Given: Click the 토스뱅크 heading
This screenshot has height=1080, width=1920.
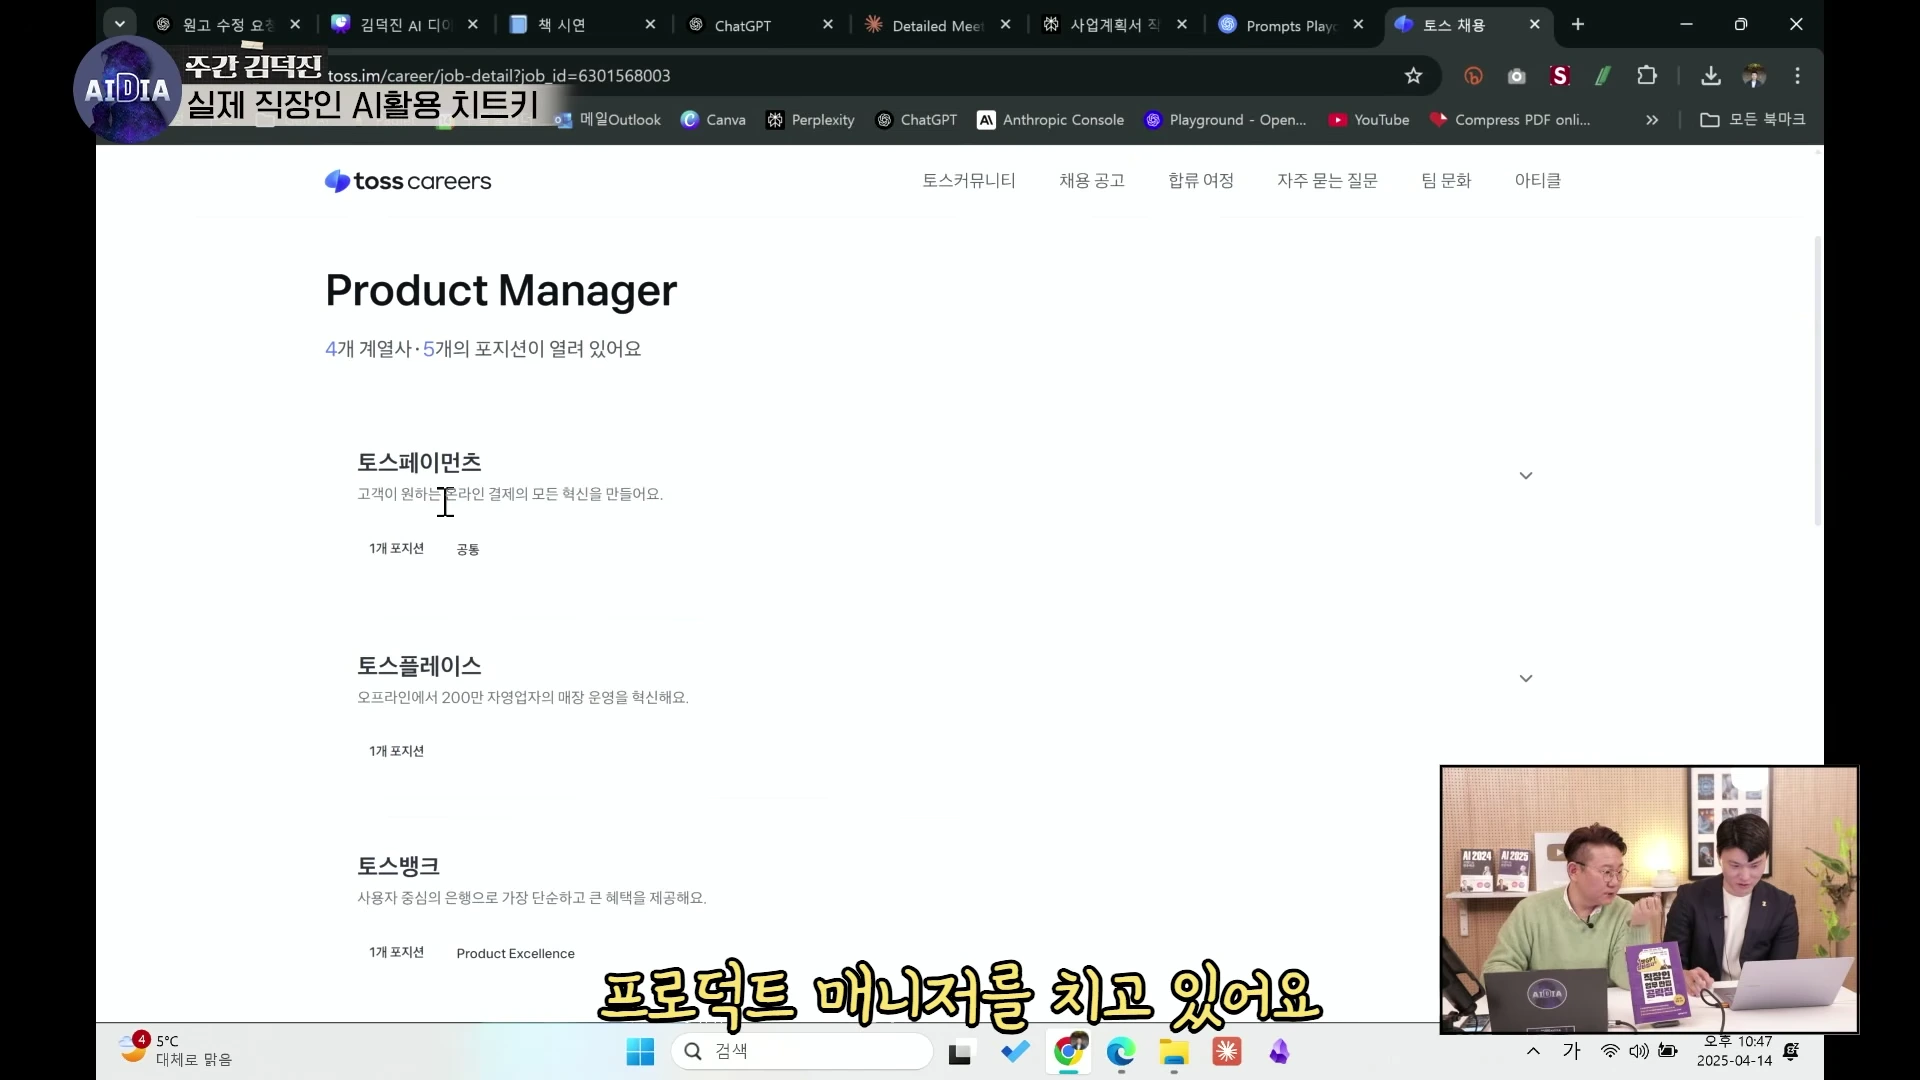Looking at the screenshot, I should click(x=398, y=866).
